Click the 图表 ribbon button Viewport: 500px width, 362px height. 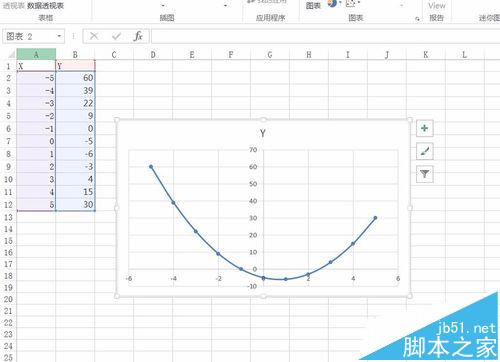pyautogui.click(x=313, y=6)
